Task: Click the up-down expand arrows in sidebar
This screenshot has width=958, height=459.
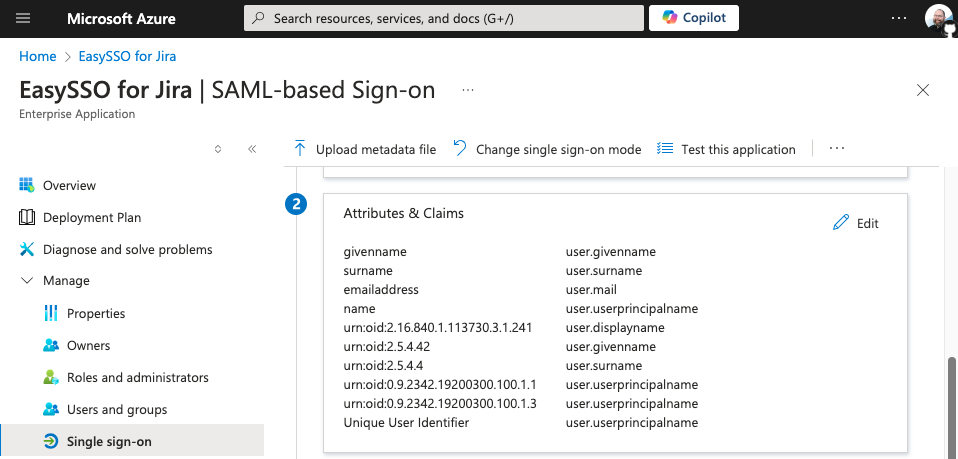Action: 218,149
